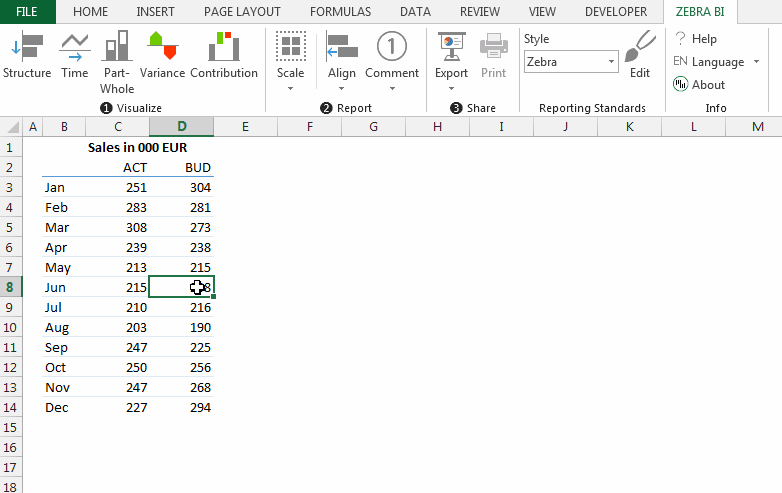
Task: Click the About Zebra BI icon
Action: (x=680, y=84)
